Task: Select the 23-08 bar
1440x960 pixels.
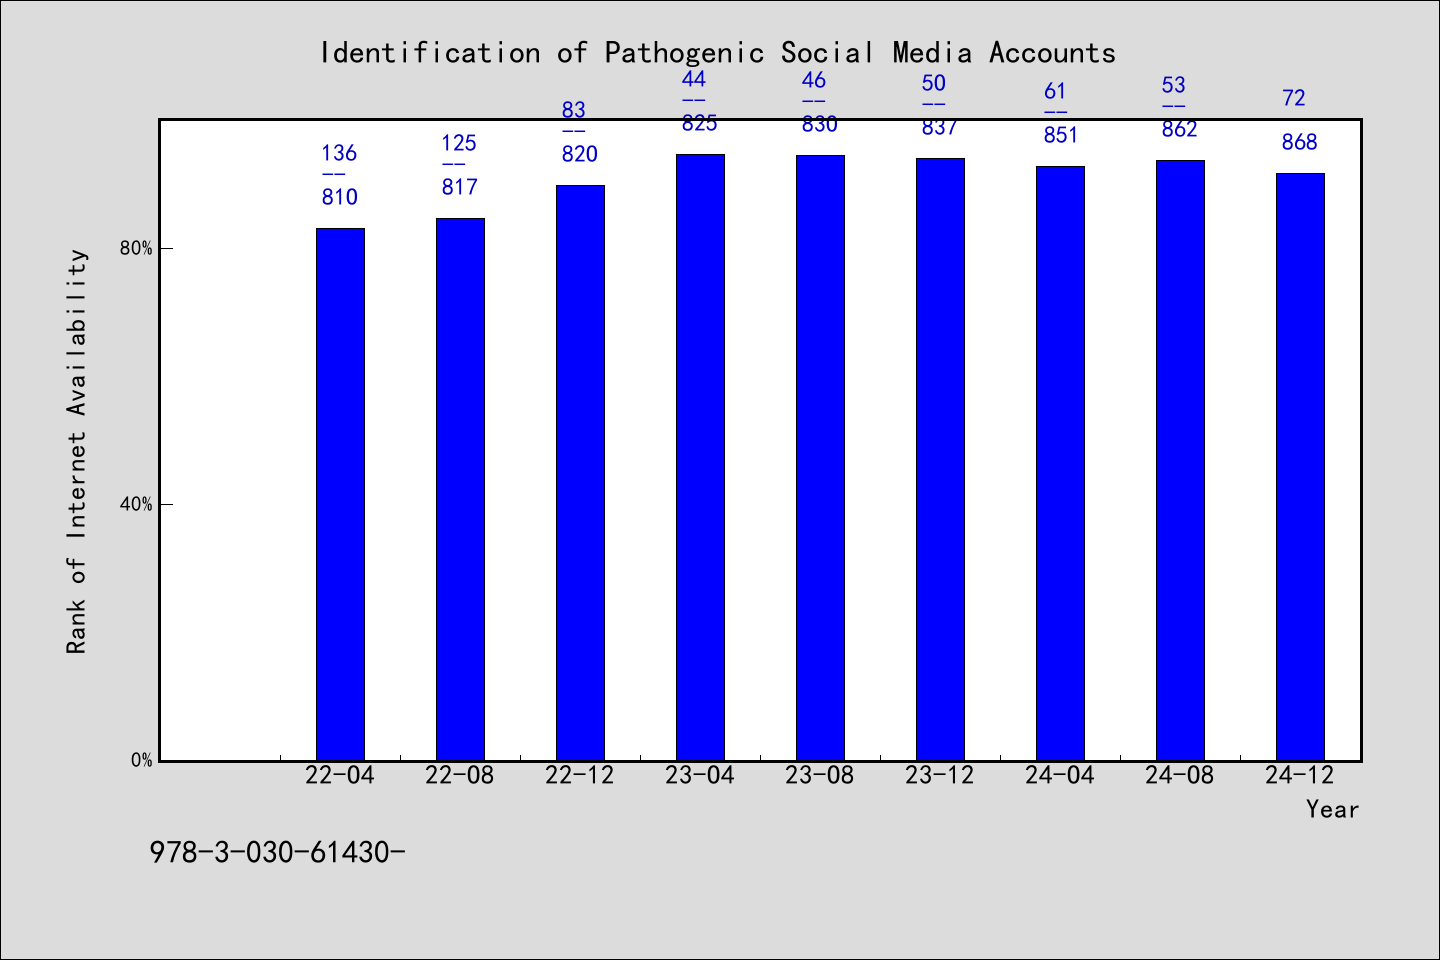Action: coord(820,458)
